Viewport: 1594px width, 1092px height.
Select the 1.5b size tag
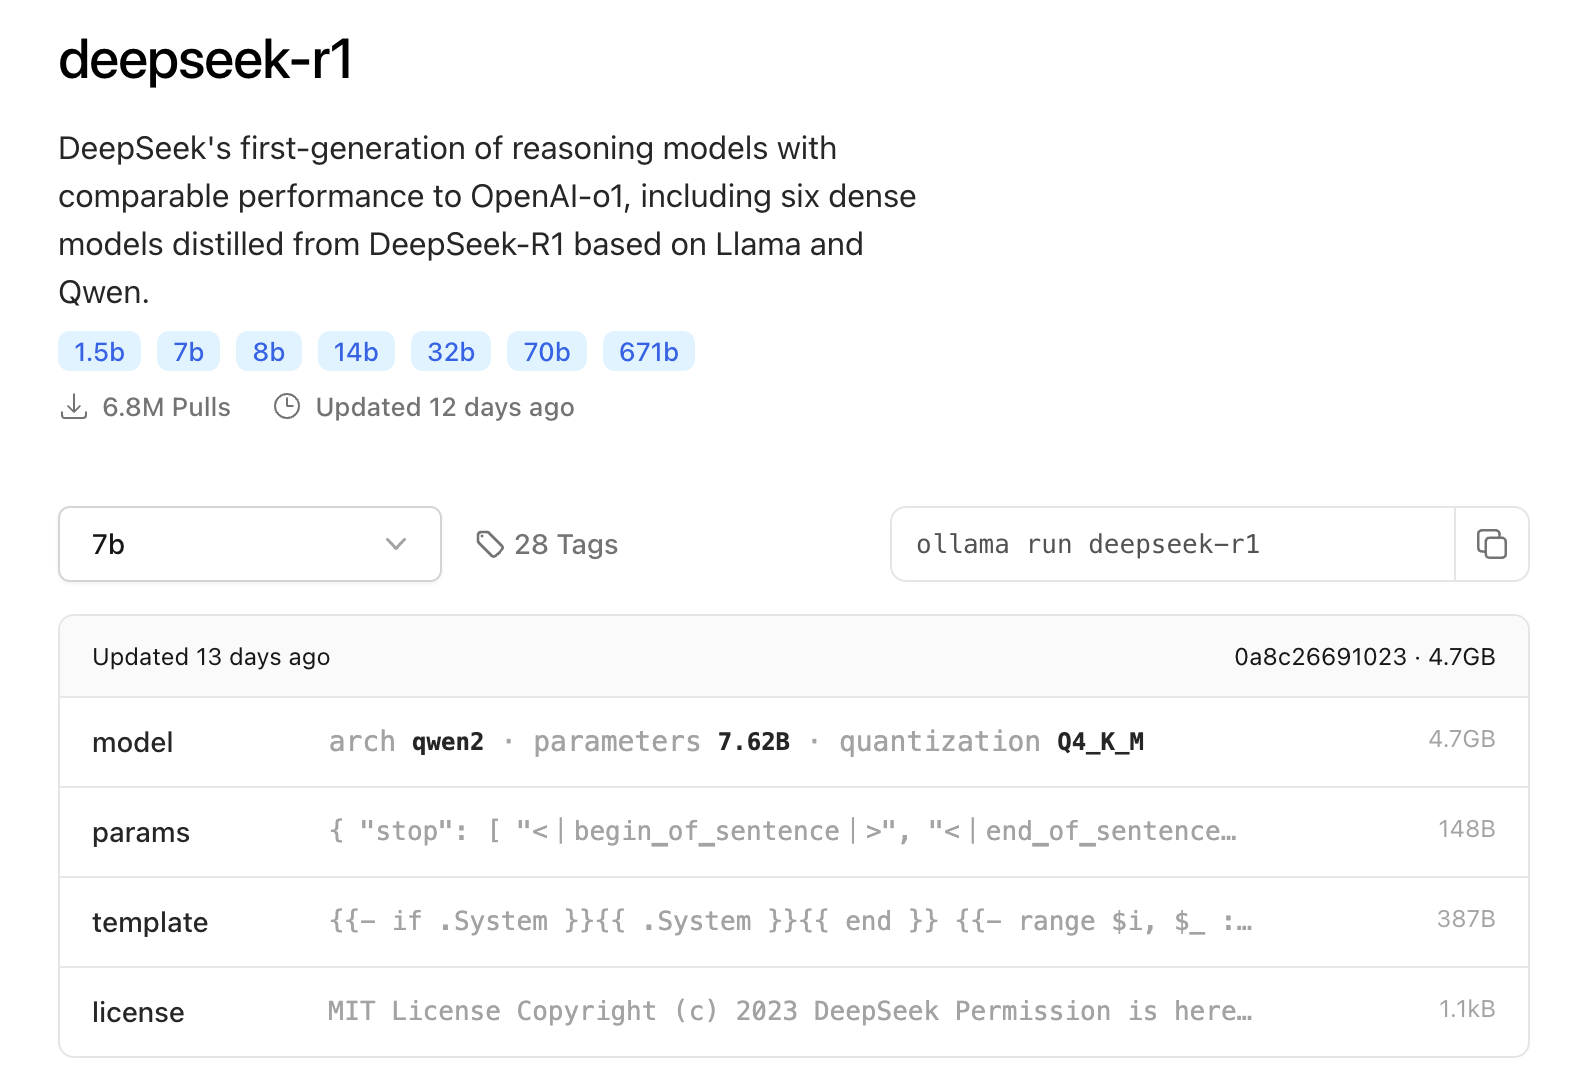99,352
